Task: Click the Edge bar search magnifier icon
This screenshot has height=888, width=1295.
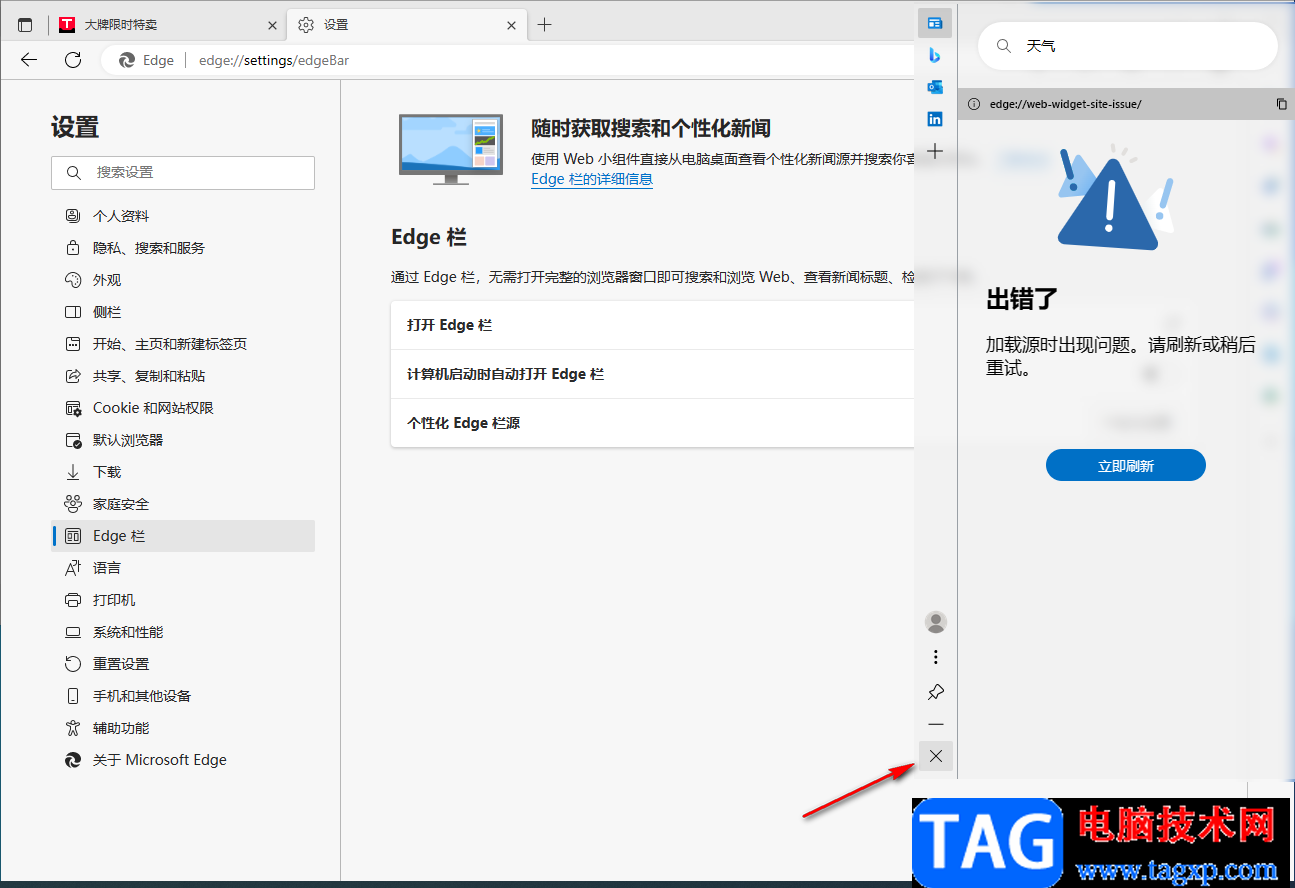Action: click(x=1003, y=46)
